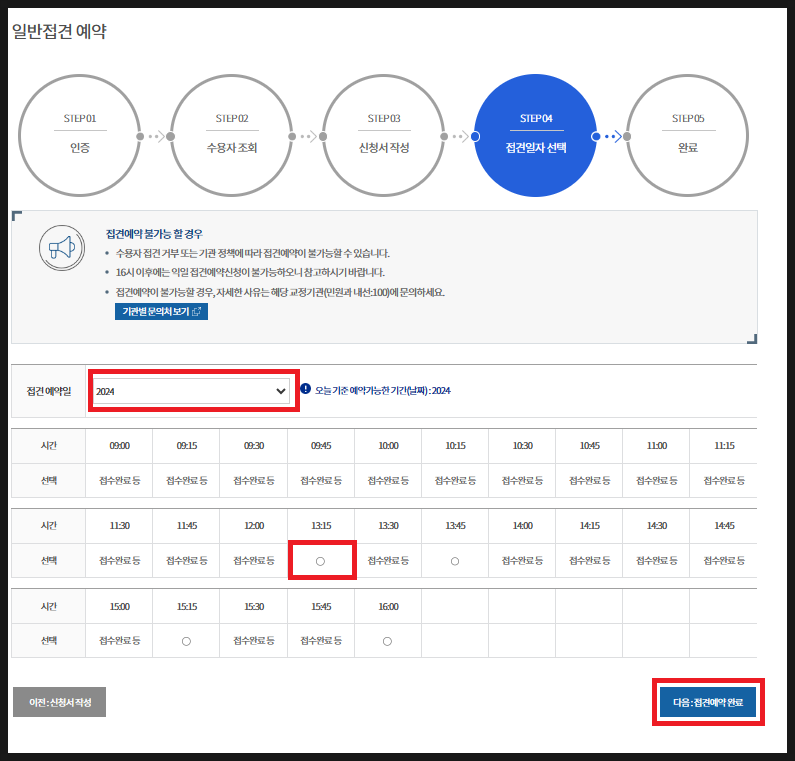795x761 pixels.
Task: Click the megaphone notice icon
Action: click(x=62, y=249)
